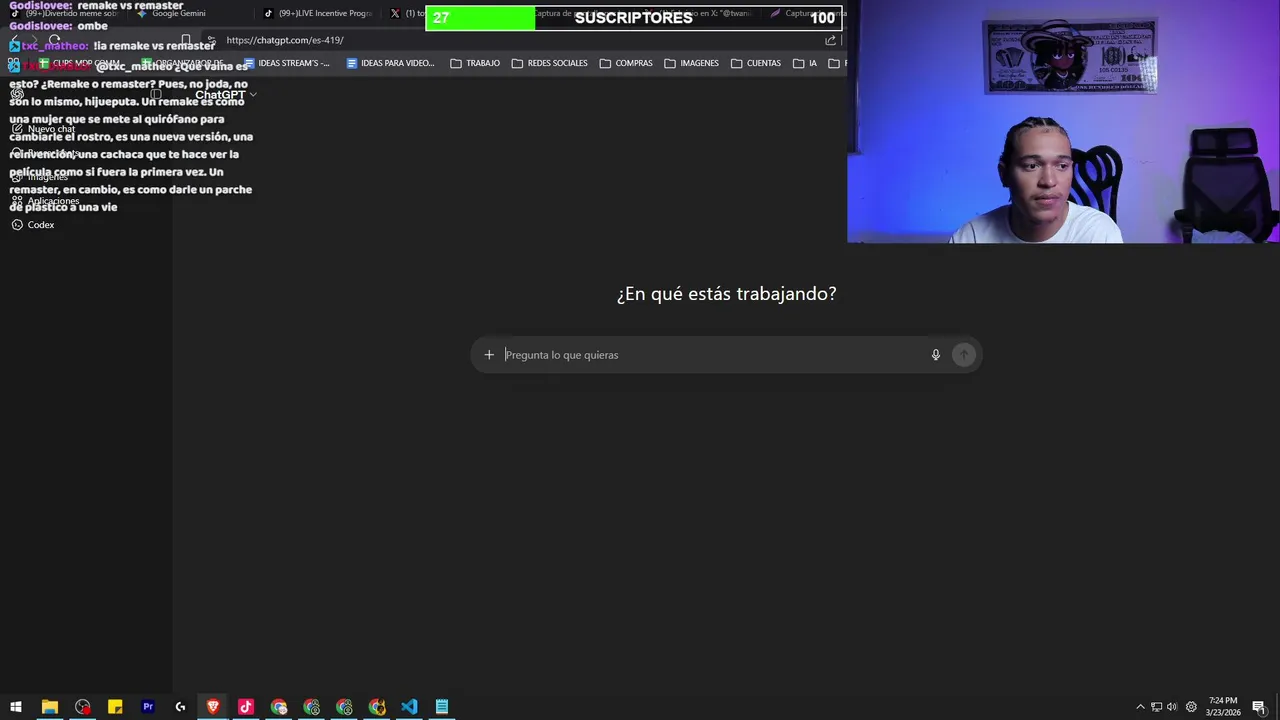Click the volume speaker tray icon
Viewport: 1280px width, 720px height.
tap(1172, 707)
